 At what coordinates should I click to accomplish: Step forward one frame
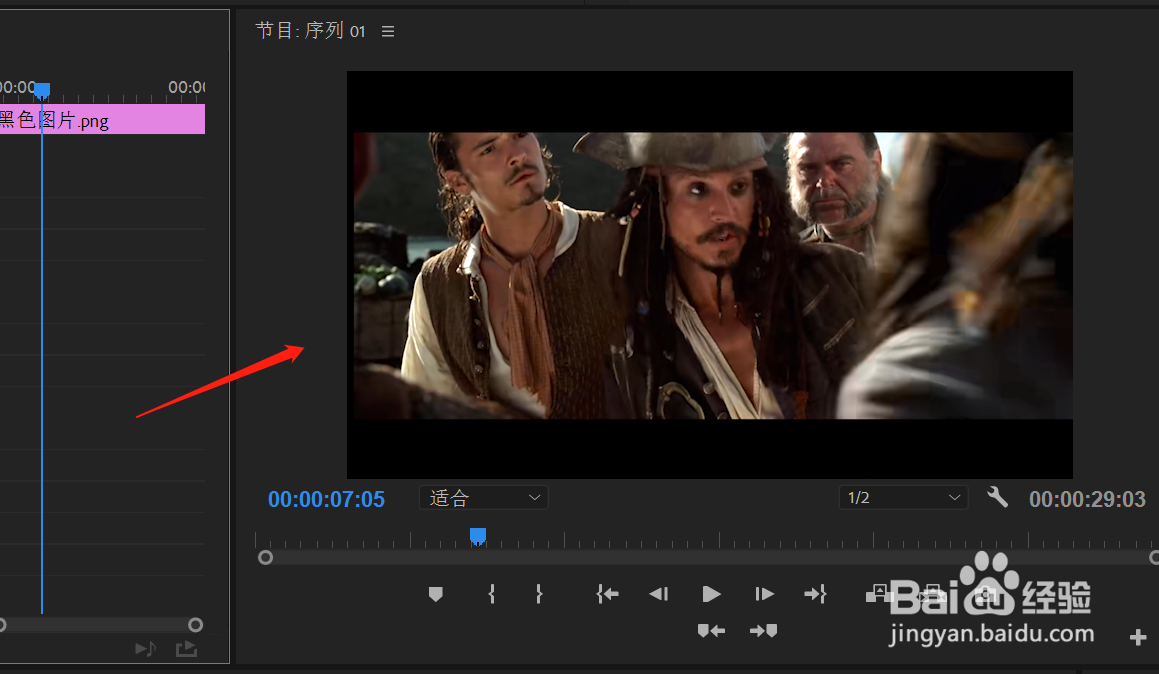764,593
